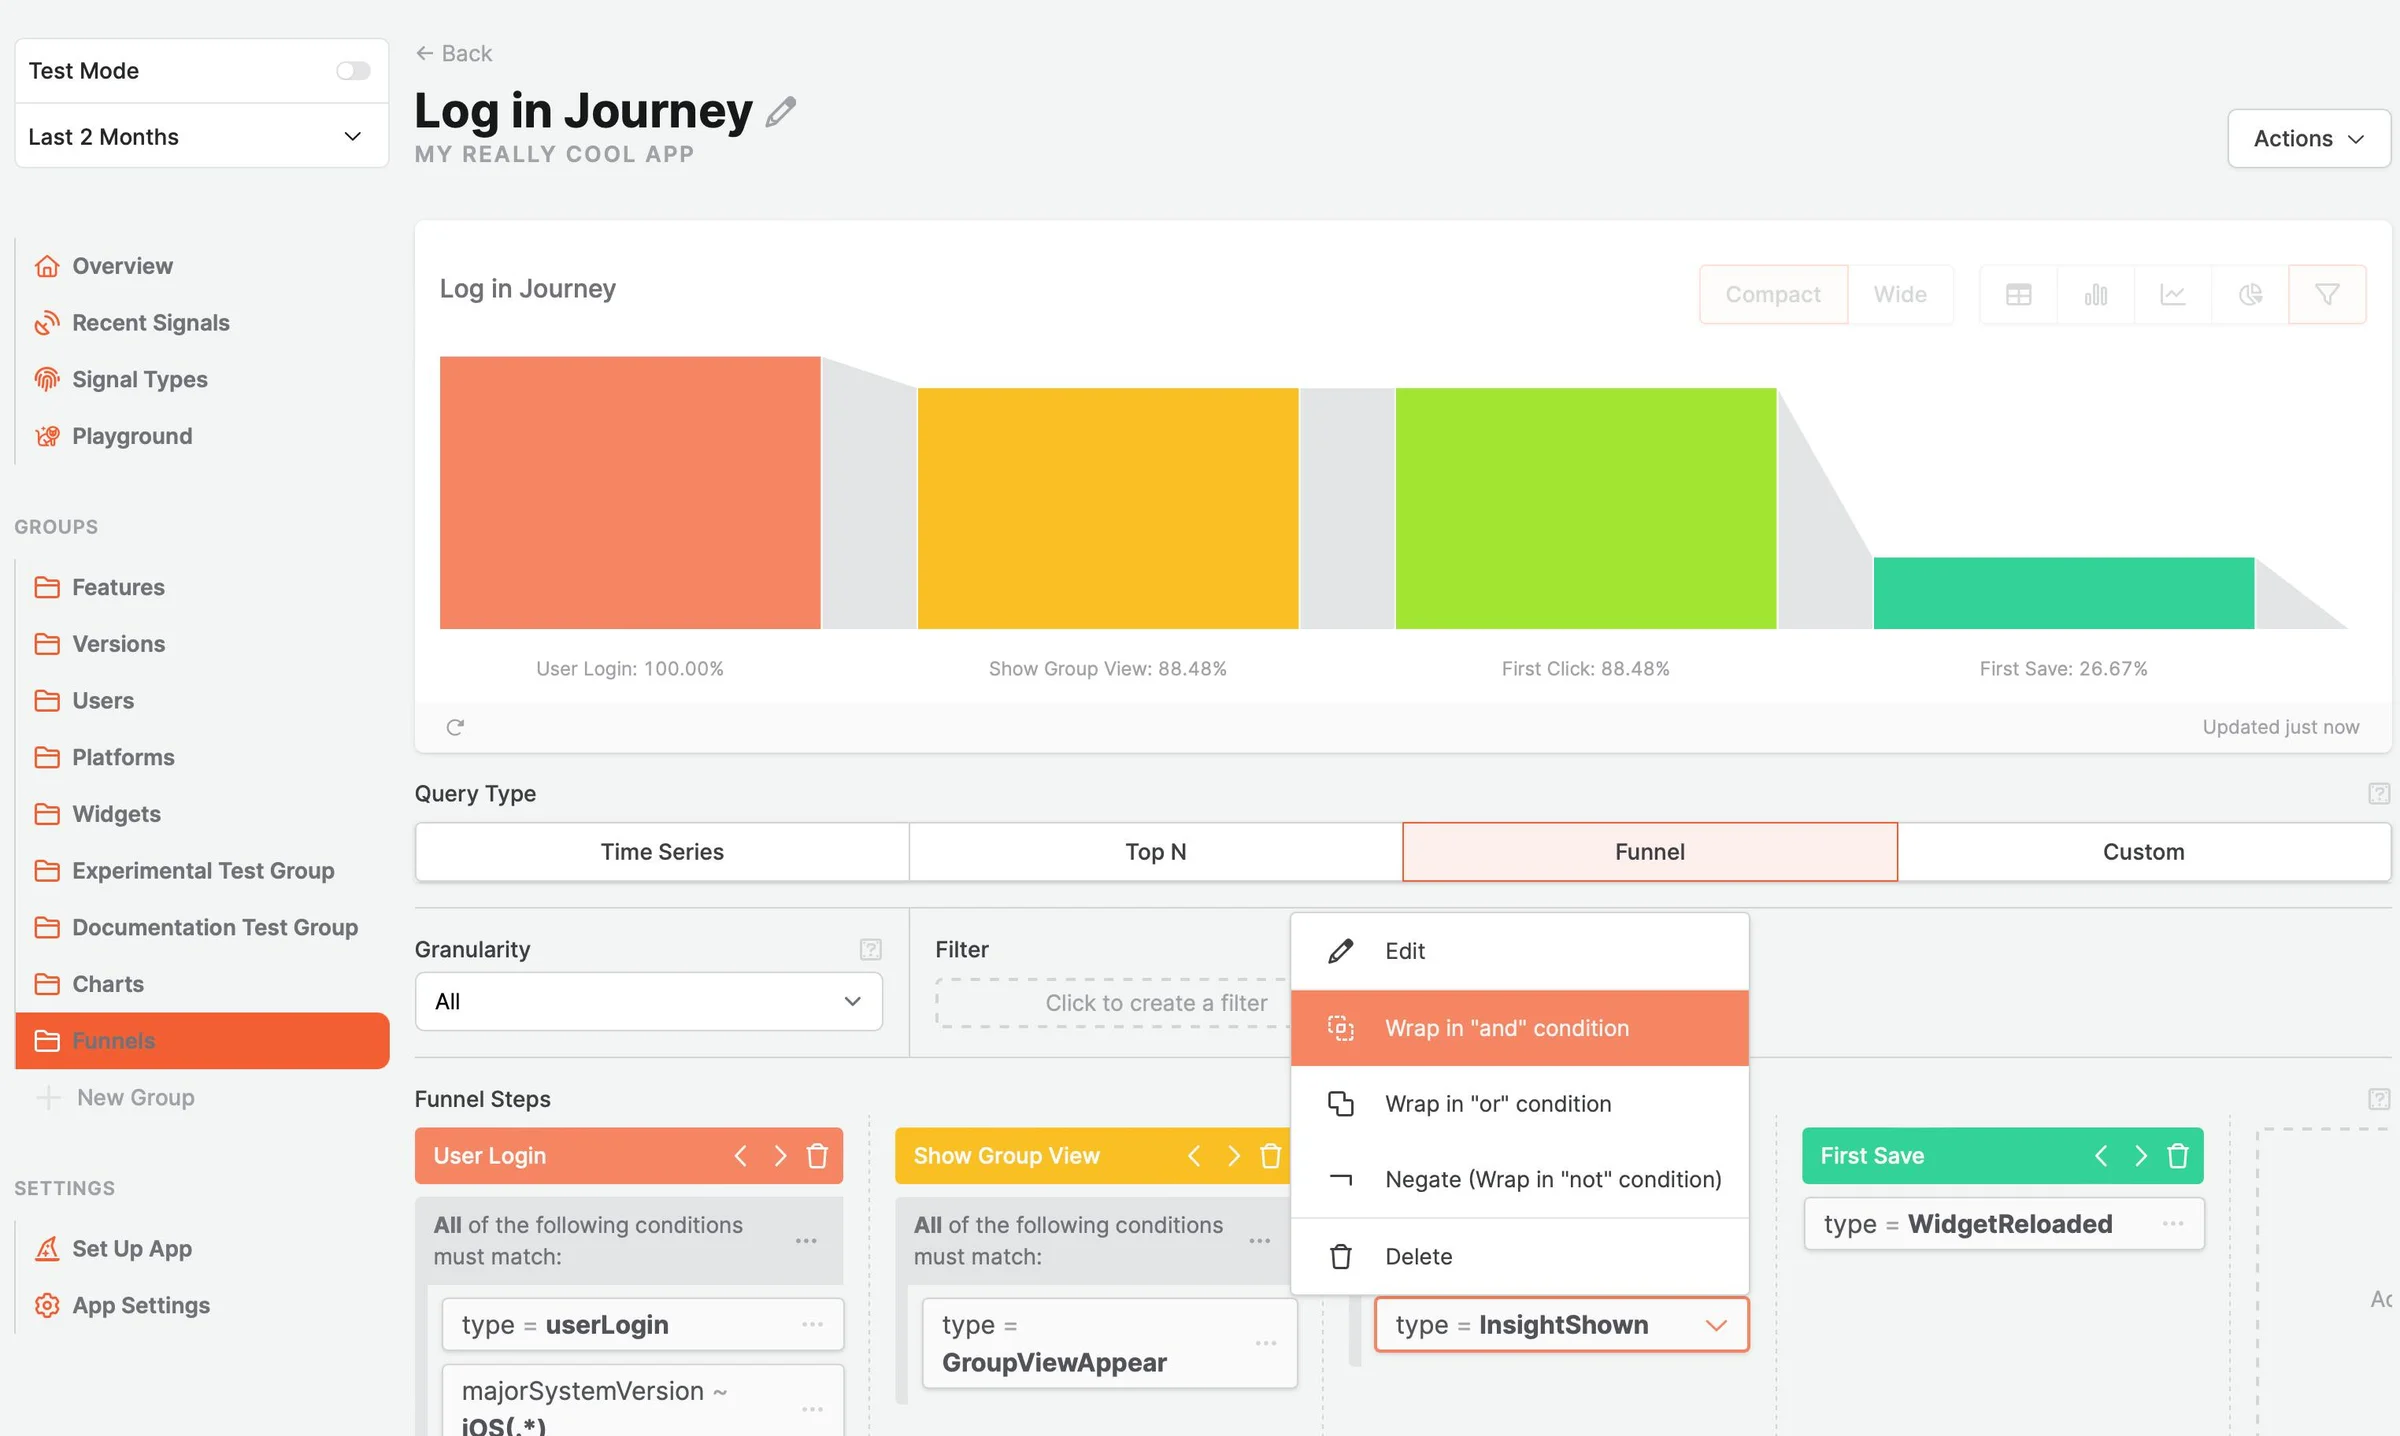Image resolution: width=2400 pixels, height=1436 pixels.
Task: Open menu for Show Group View conditions group
Action: click(1259, 1241)
